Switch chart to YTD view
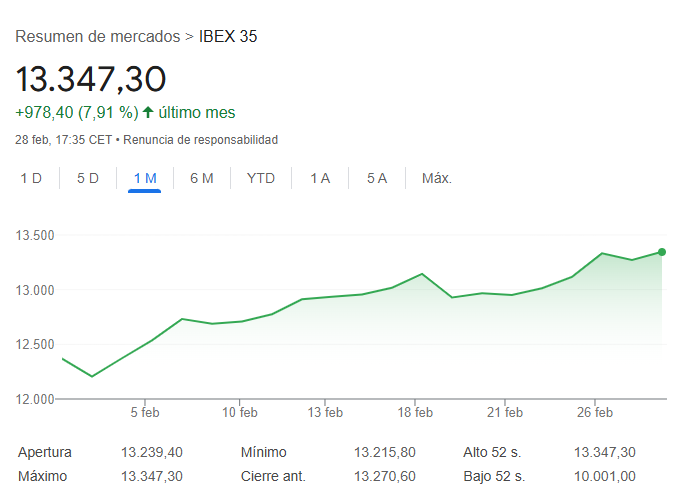Screen dimensions: 684x501 (261, 178)
